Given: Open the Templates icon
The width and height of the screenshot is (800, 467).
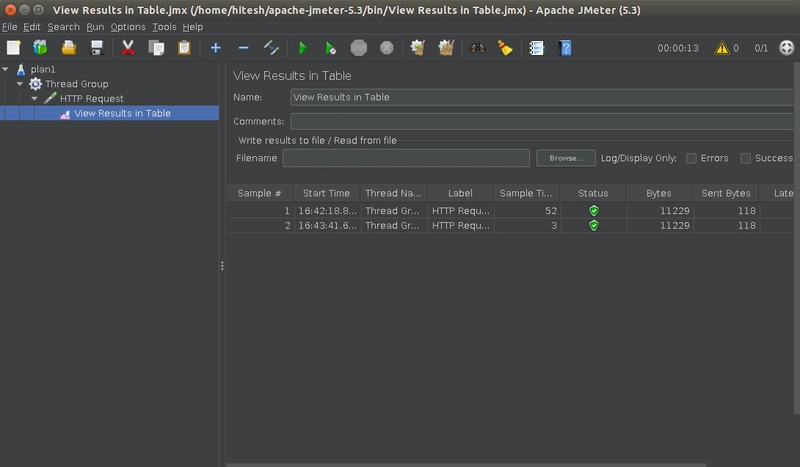Looking at the screenshot, I should (x=40, y=48).
